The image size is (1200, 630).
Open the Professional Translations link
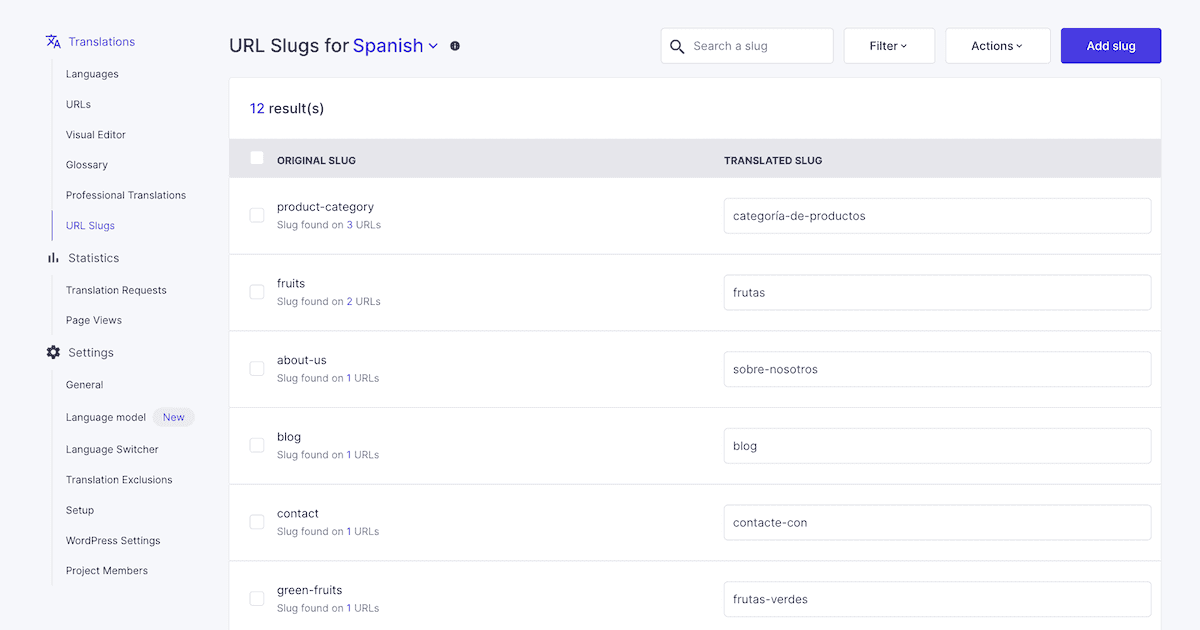[126, 195]
